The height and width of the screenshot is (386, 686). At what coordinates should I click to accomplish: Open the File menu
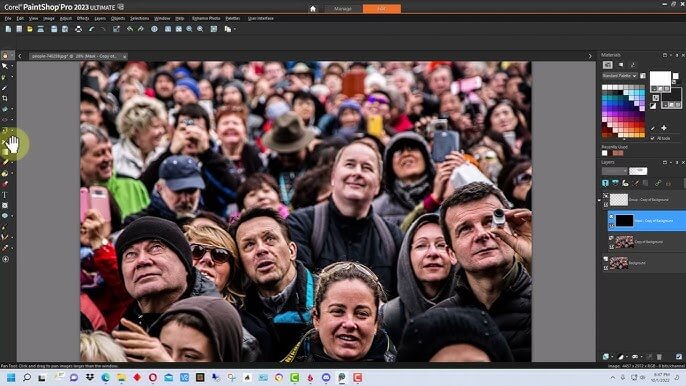[x=8, y=18]
